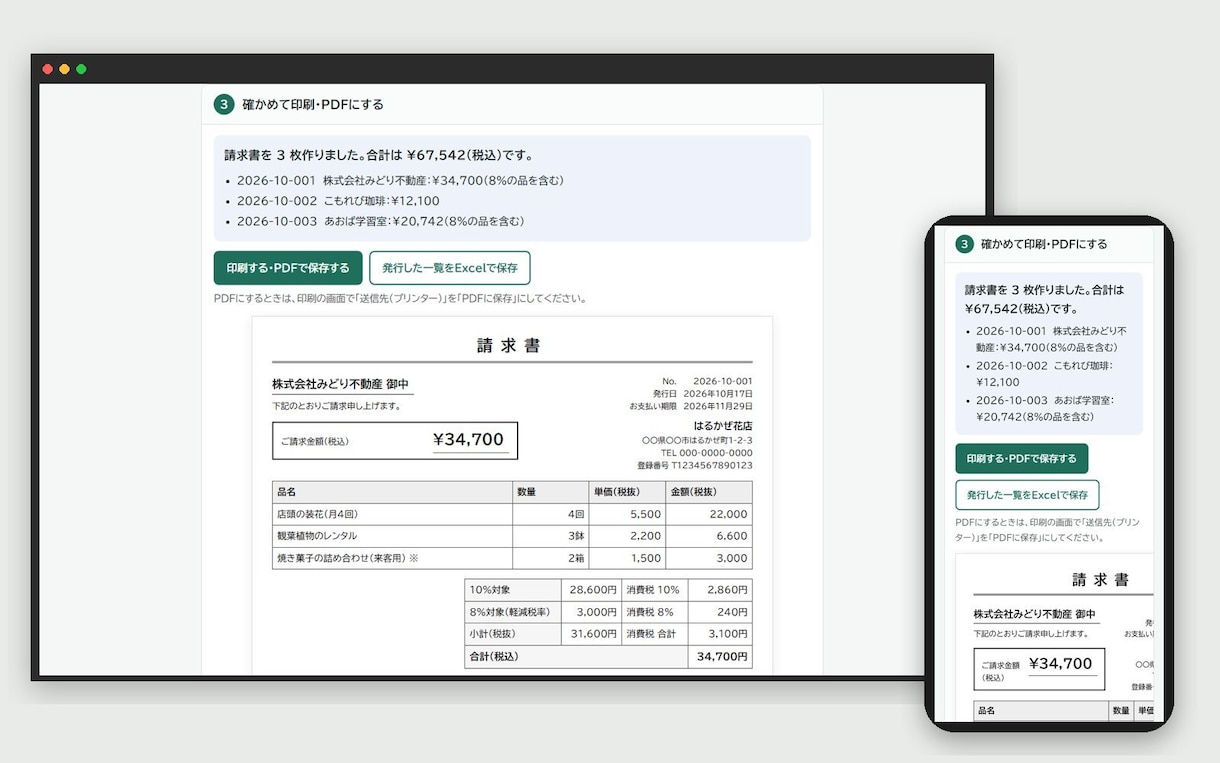The width and height of the screenshot is (1220, 763).
Task: Select desktop list row 2026-10-003 あおば学習室
Action: pos(380,221)
